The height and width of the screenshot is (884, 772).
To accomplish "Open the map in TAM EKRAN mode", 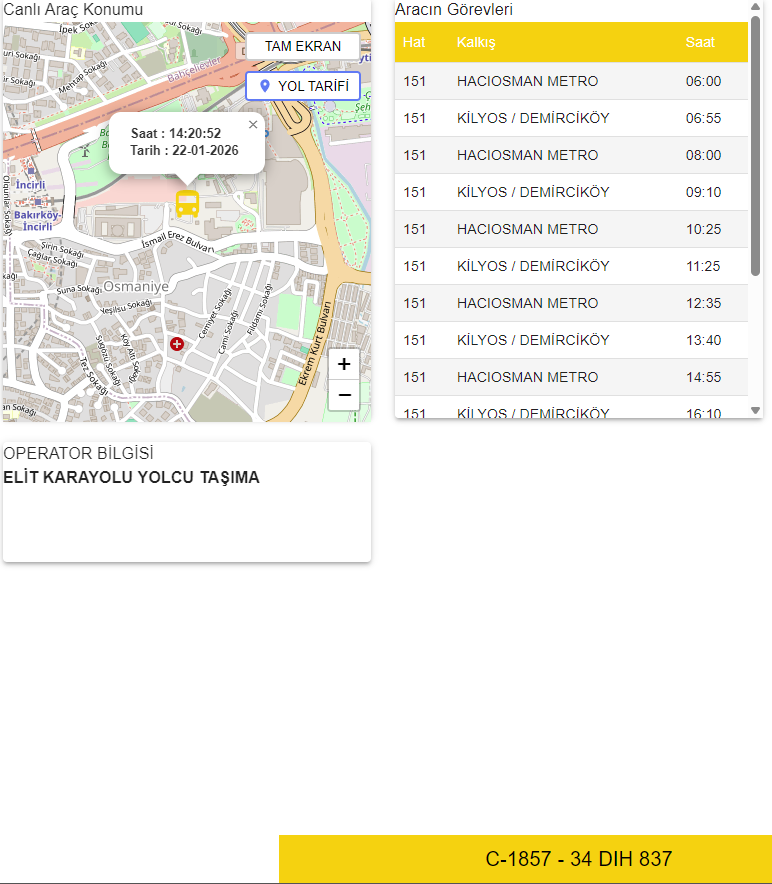I will tap(302, 46).
